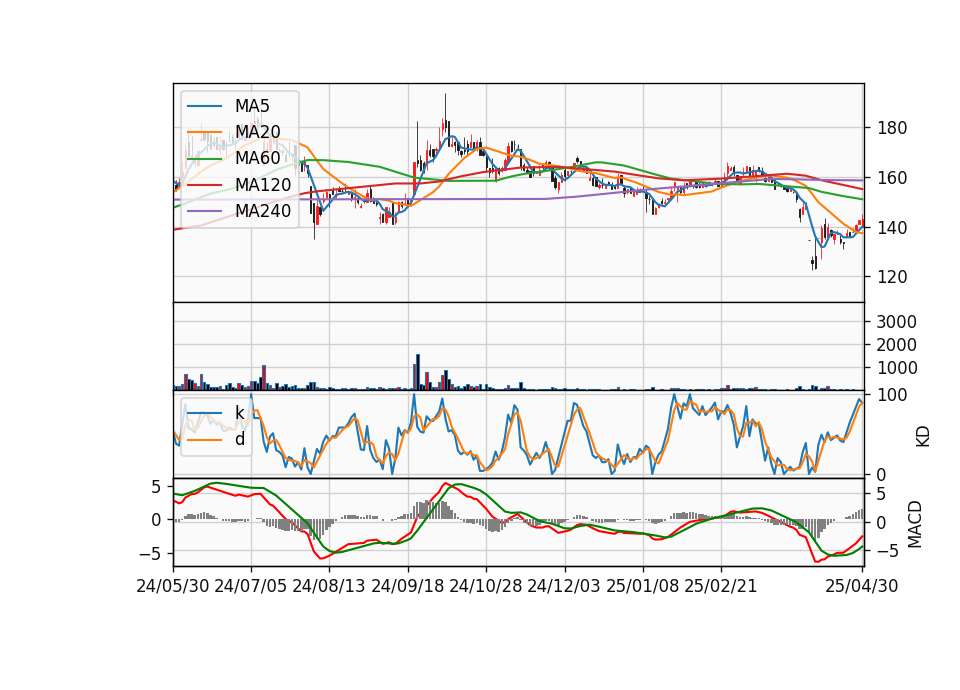
Task: Click the MA60 legend label
Action: click(257, 158)
